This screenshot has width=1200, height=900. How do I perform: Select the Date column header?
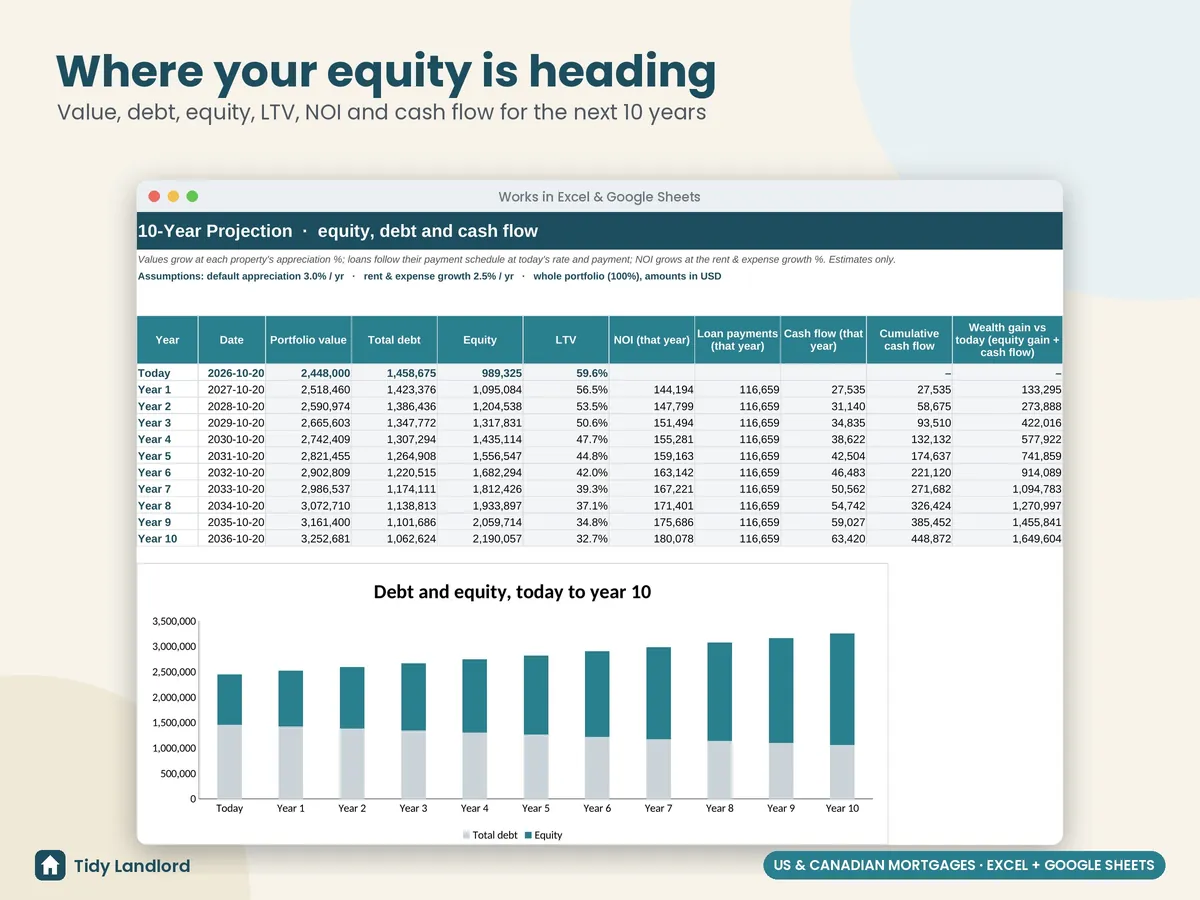pyautogui.click(x=232, y=340)
